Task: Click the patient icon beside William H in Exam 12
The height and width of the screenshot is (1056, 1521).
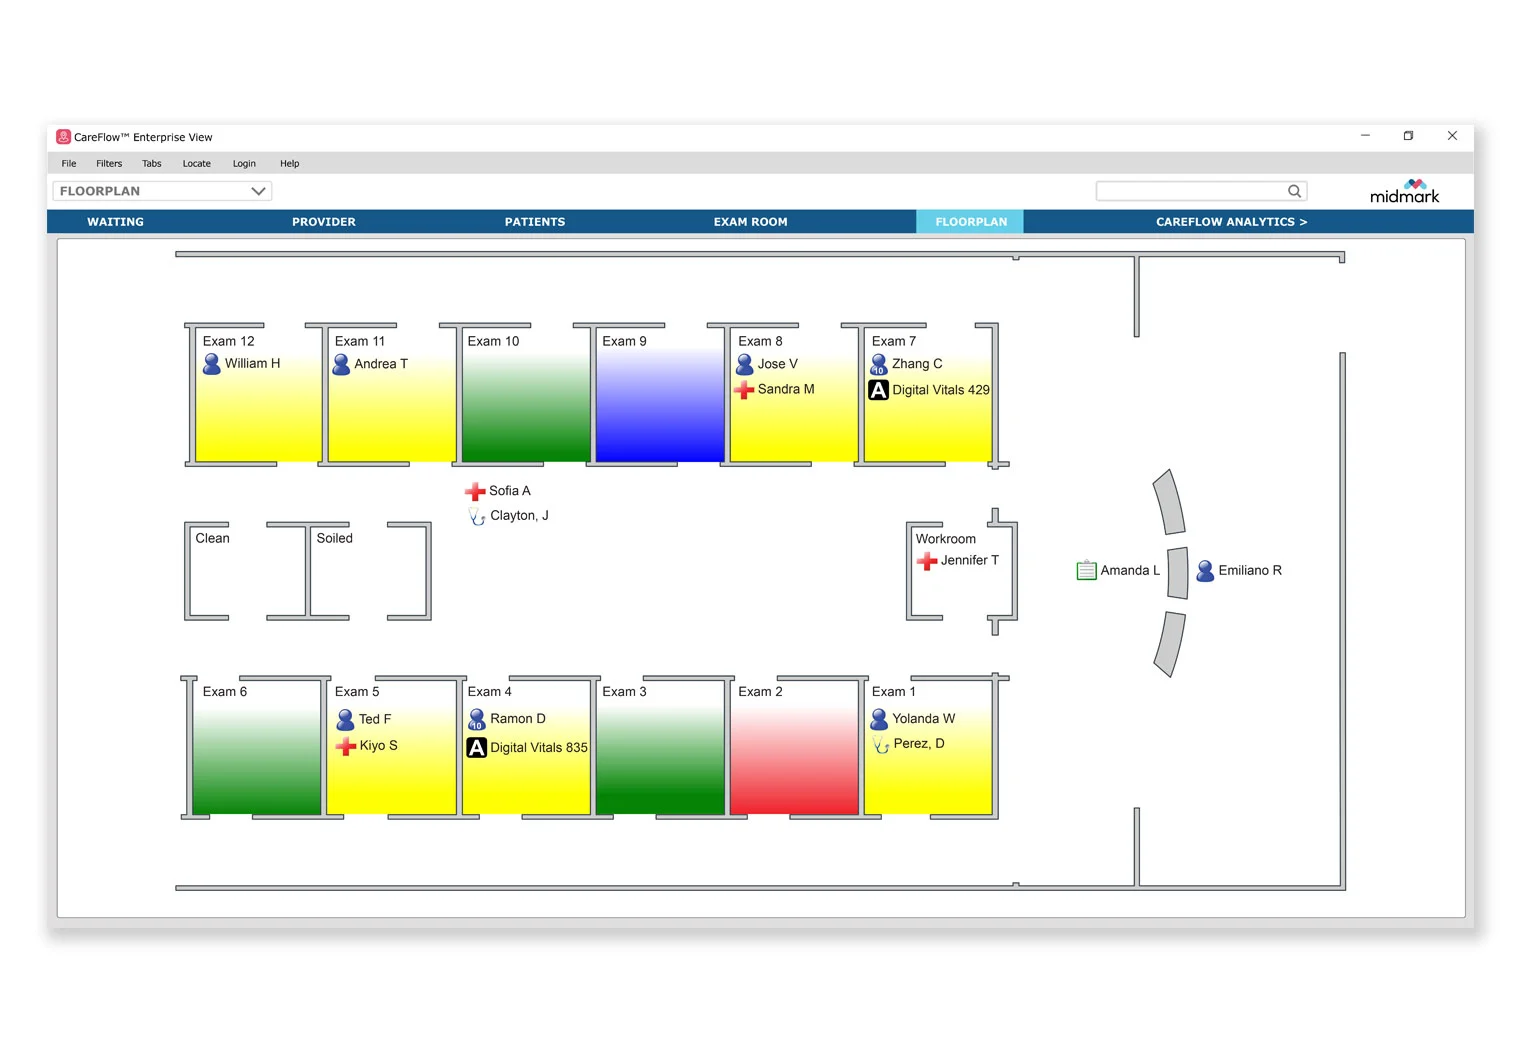Action: coord(211,364)
